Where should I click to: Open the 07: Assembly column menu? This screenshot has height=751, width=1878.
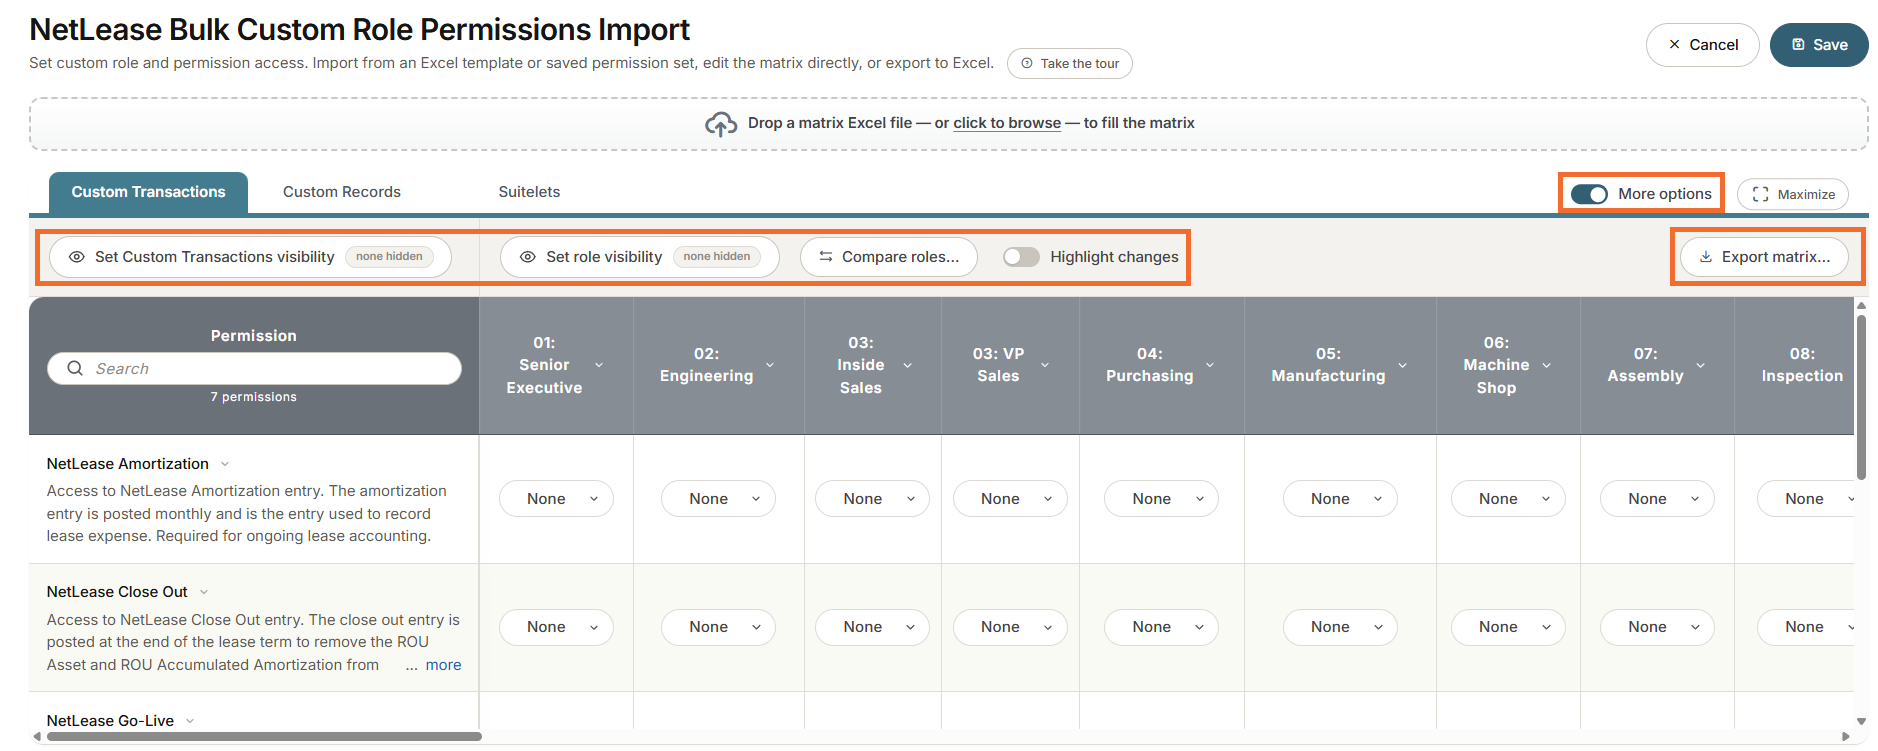tap(1701, 365)
